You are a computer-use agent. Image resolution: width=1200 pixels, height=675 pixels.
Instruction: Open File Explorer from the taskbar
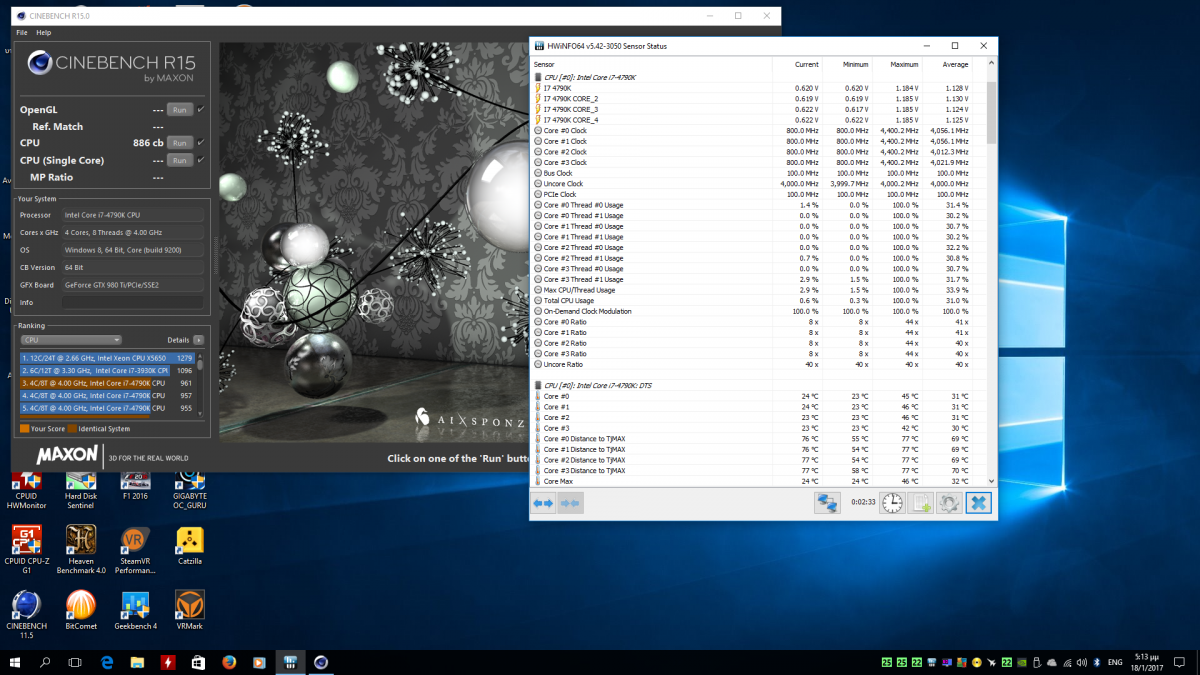click(137, 662)
